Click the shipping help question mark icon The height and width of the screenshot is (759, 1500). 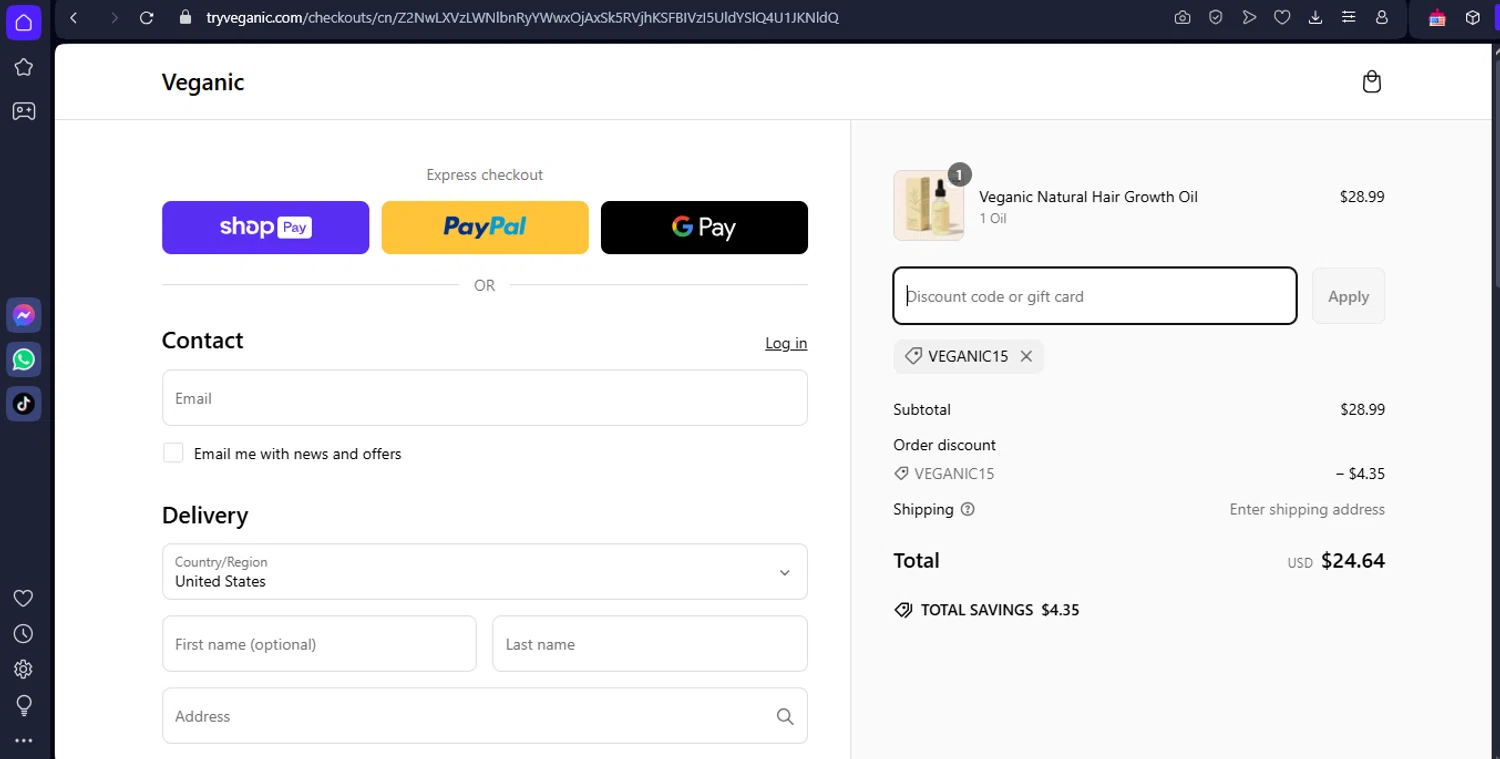pyautogui.click(x=967, y=509)
